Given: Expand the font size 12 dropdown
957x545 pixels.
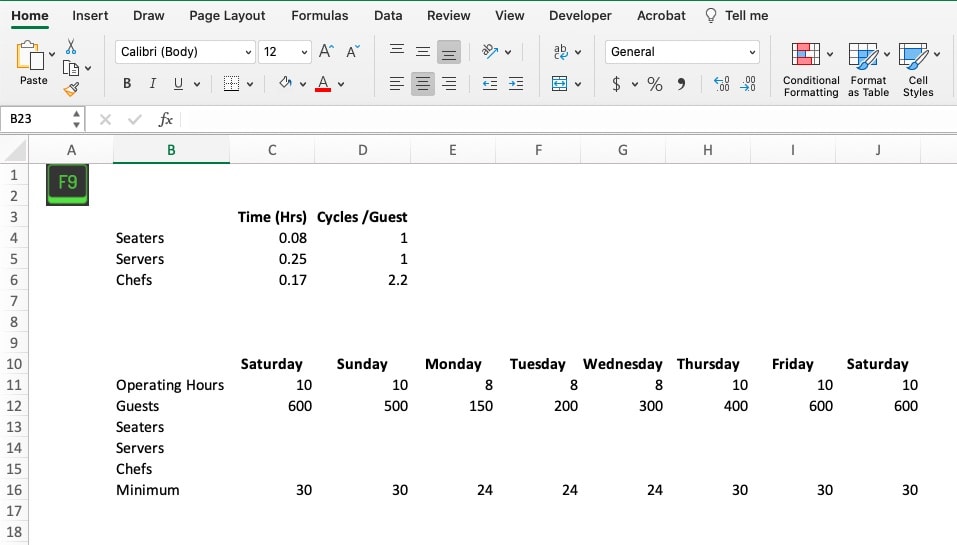Looking at the screenshot, I should coord(304,52).
